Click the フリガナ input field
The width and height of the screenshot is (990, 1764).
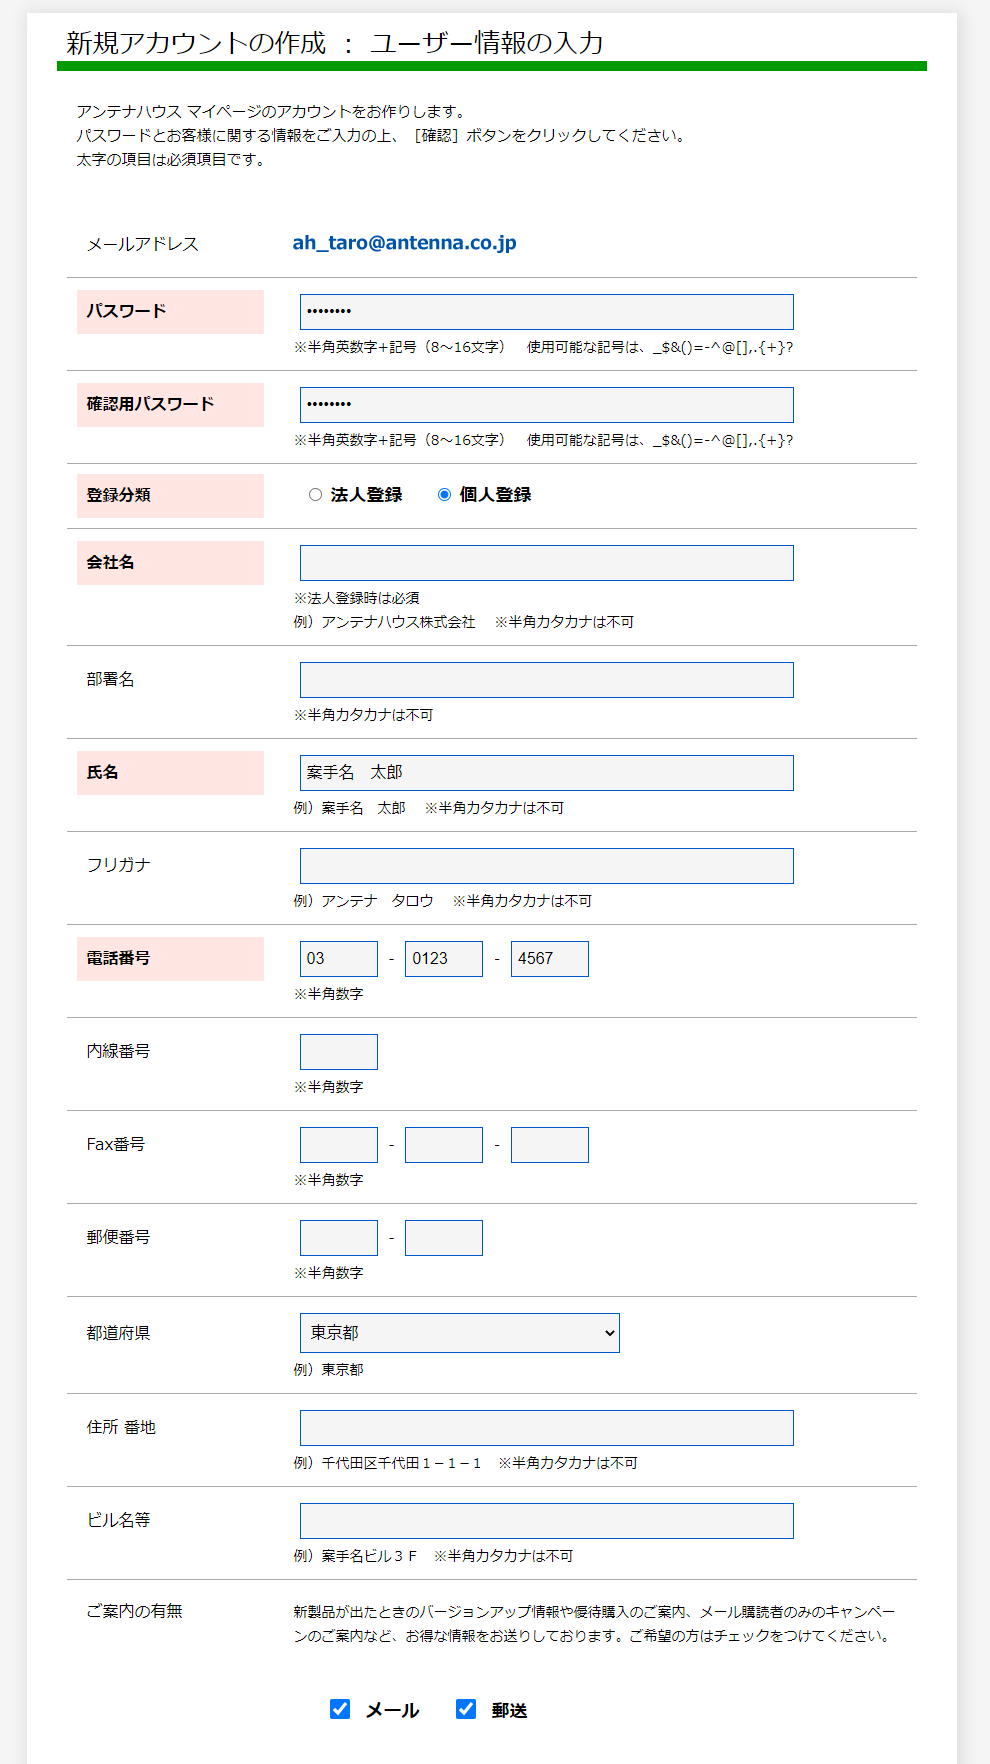click(546, 866)
